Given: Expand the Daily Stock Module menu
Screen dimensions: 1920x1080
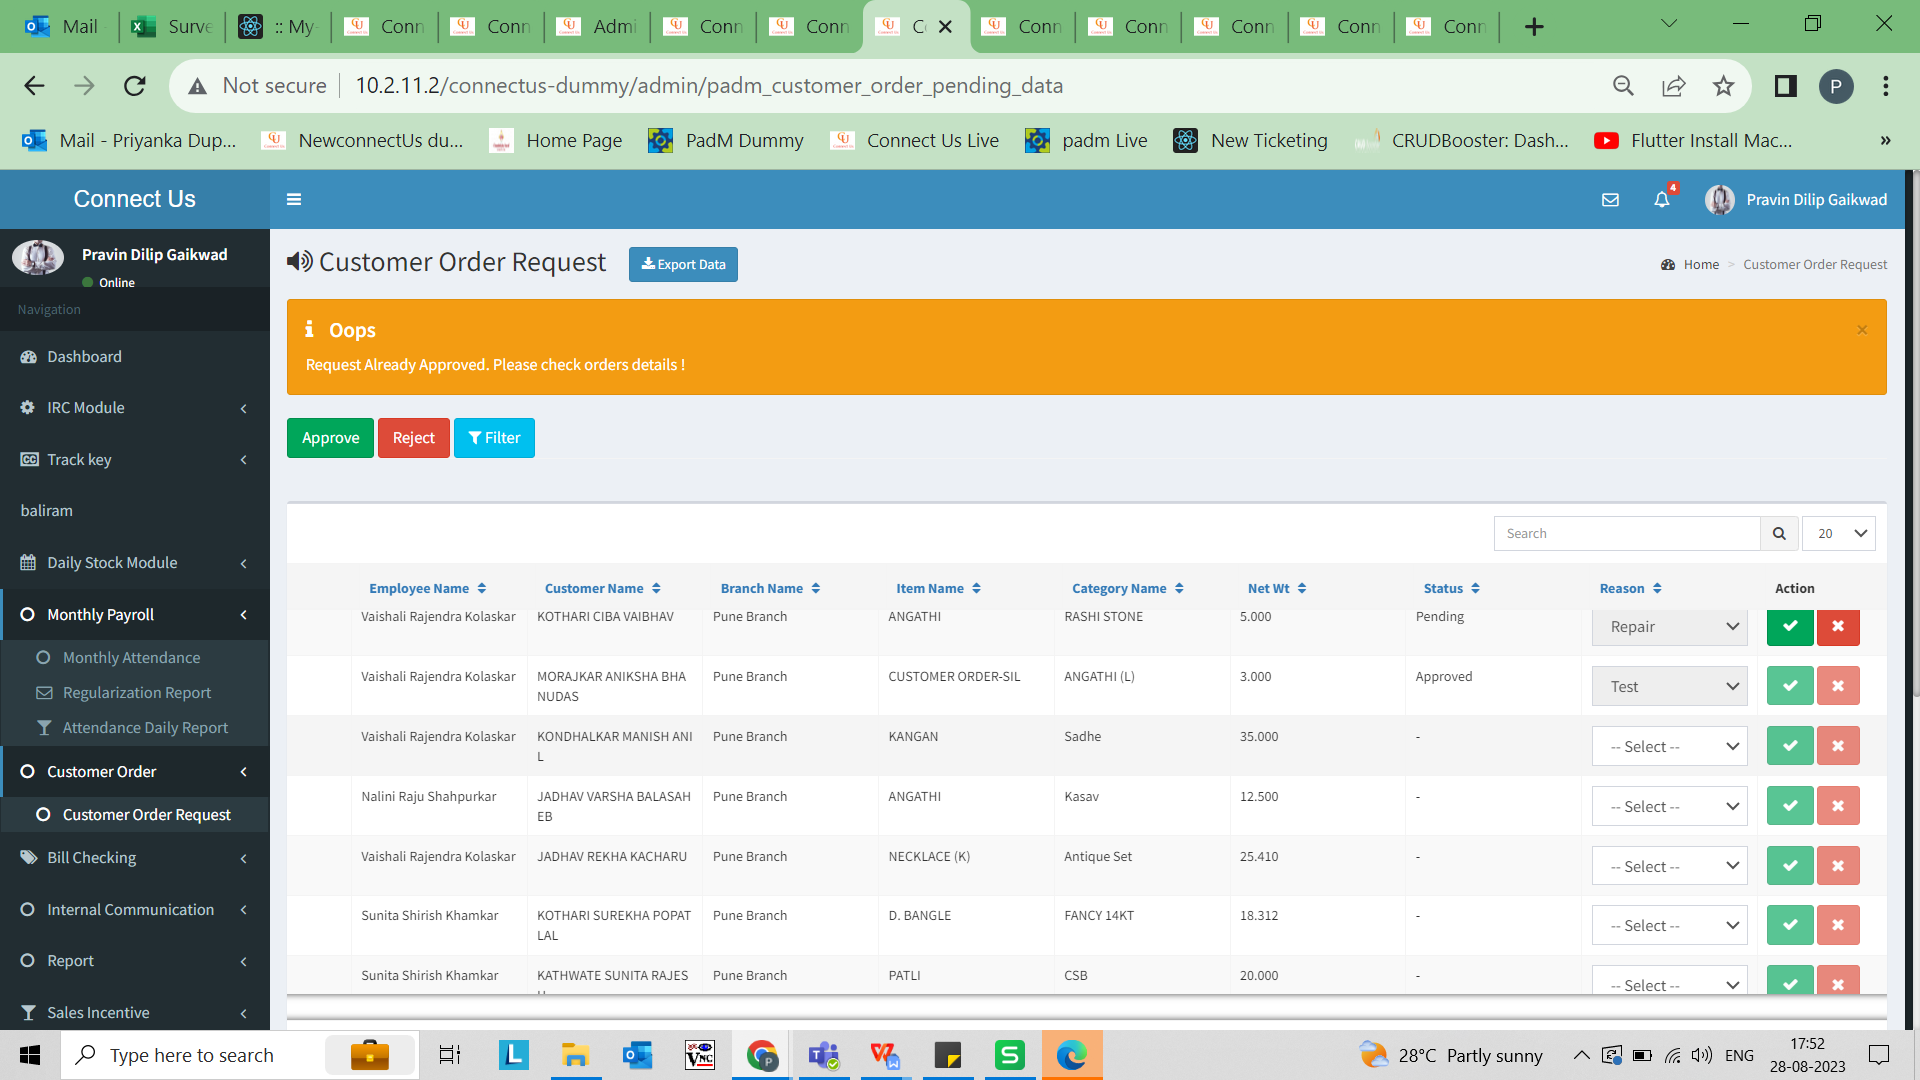Looking at the screenshot, I should click(135, 563).
